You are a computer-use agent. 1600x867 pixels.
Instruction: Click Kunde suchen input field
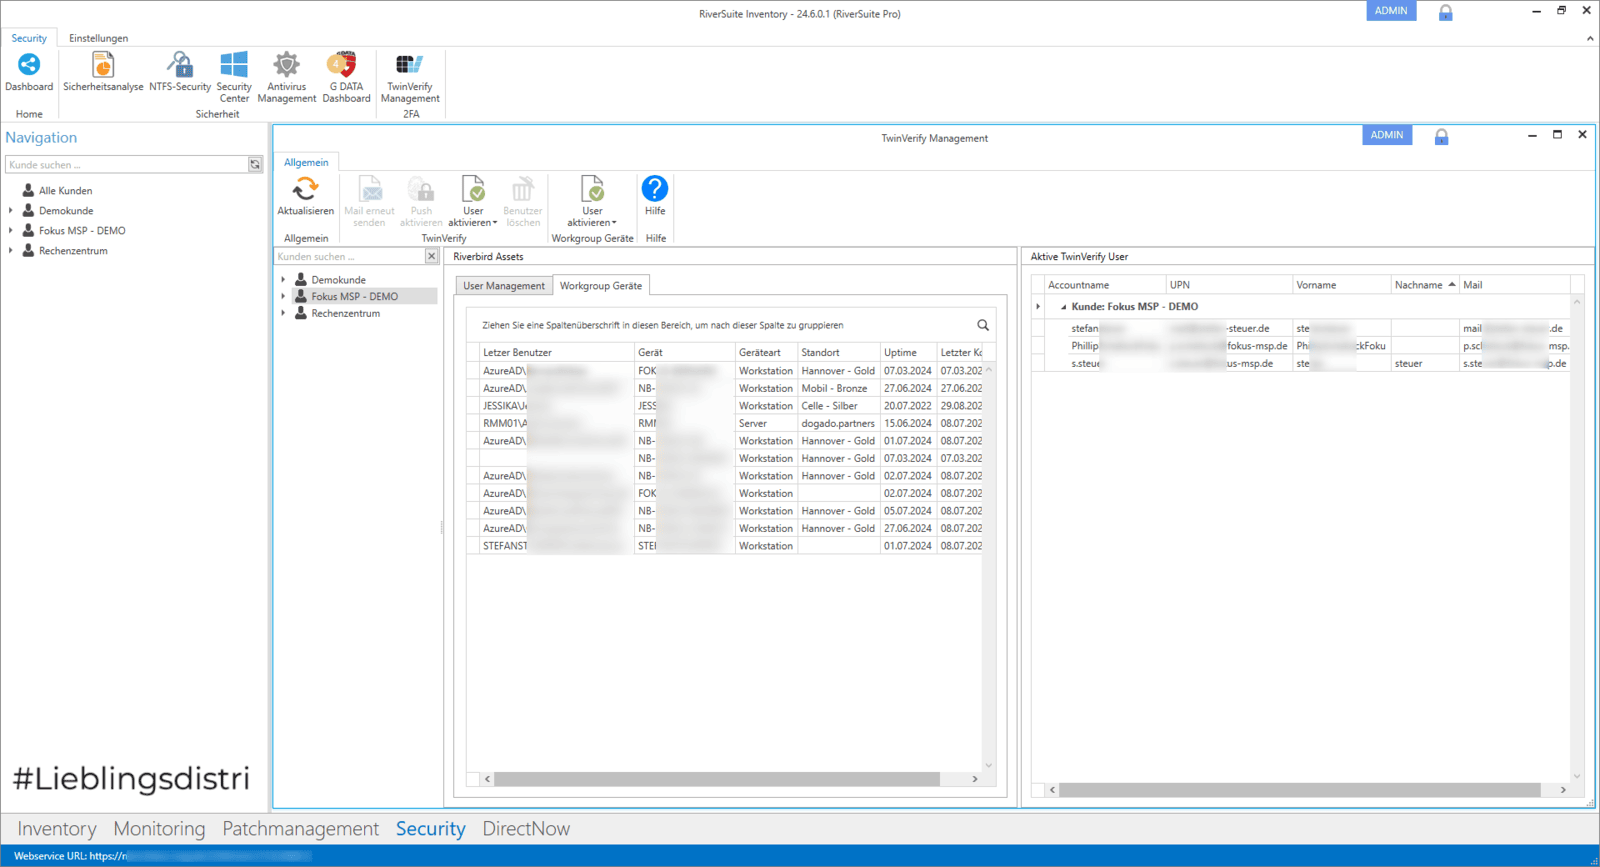126,164
